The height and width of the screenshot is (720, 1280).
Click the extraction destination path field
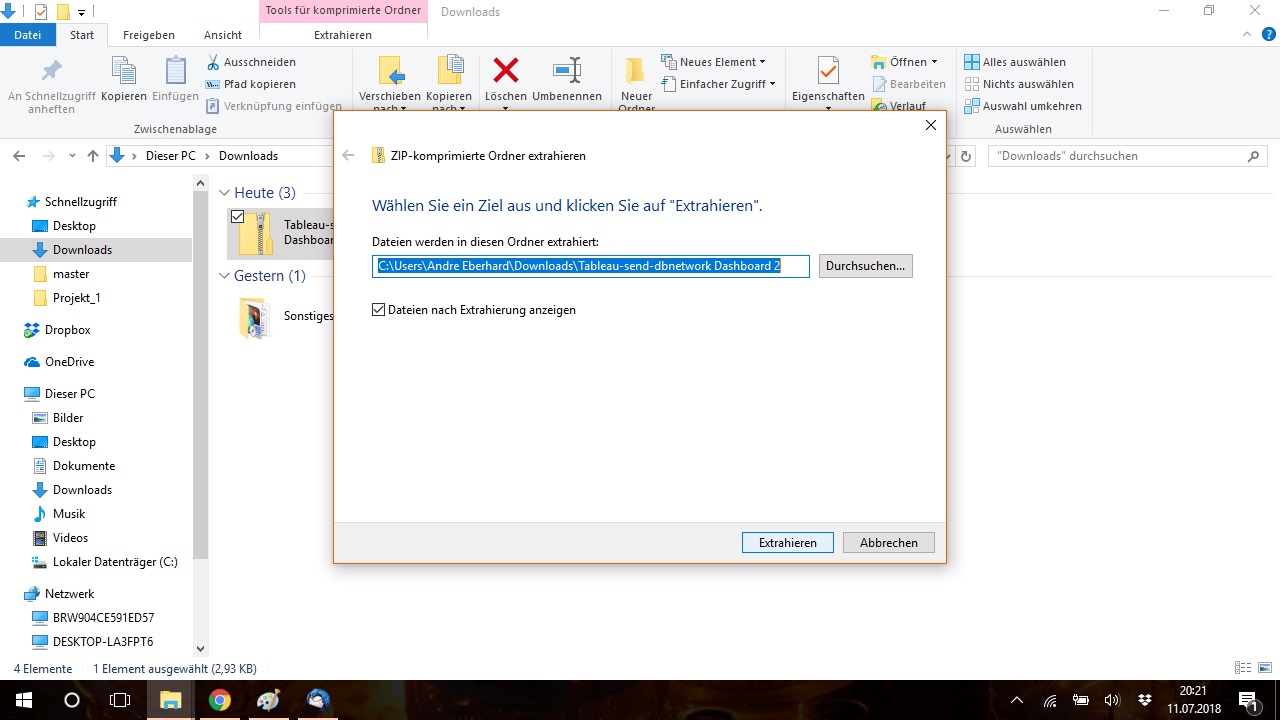[590, 266]
